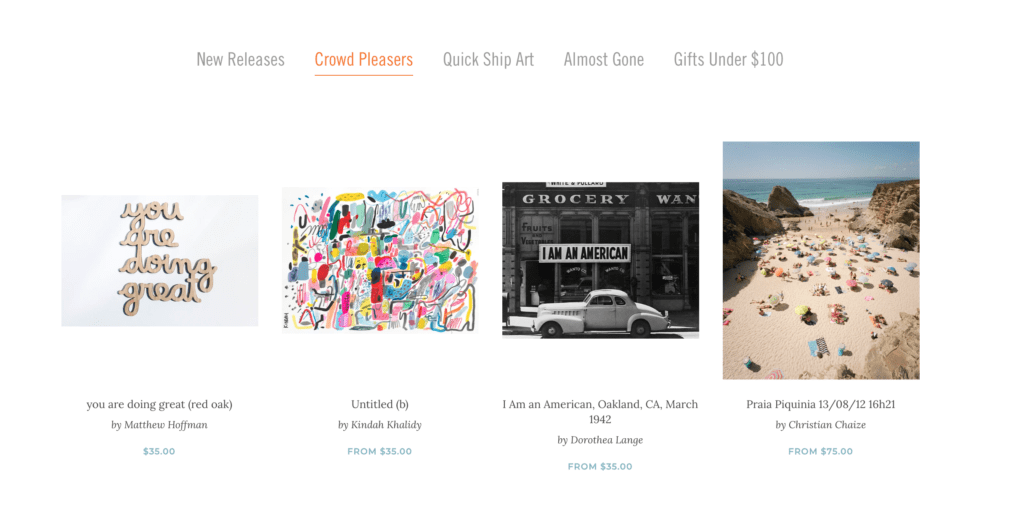View the I Am an American grocery photo
This screenshot has height=530, width=1024.
pos(600,260)
